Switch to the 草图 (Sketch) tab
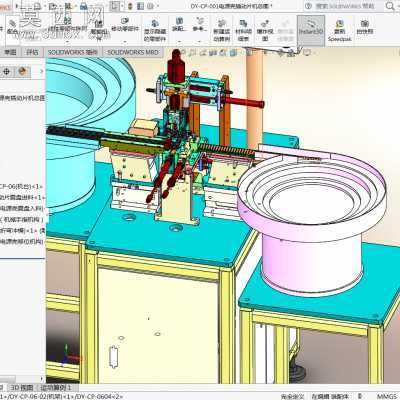This screenshot has width=400, height=400. [10, 52]
